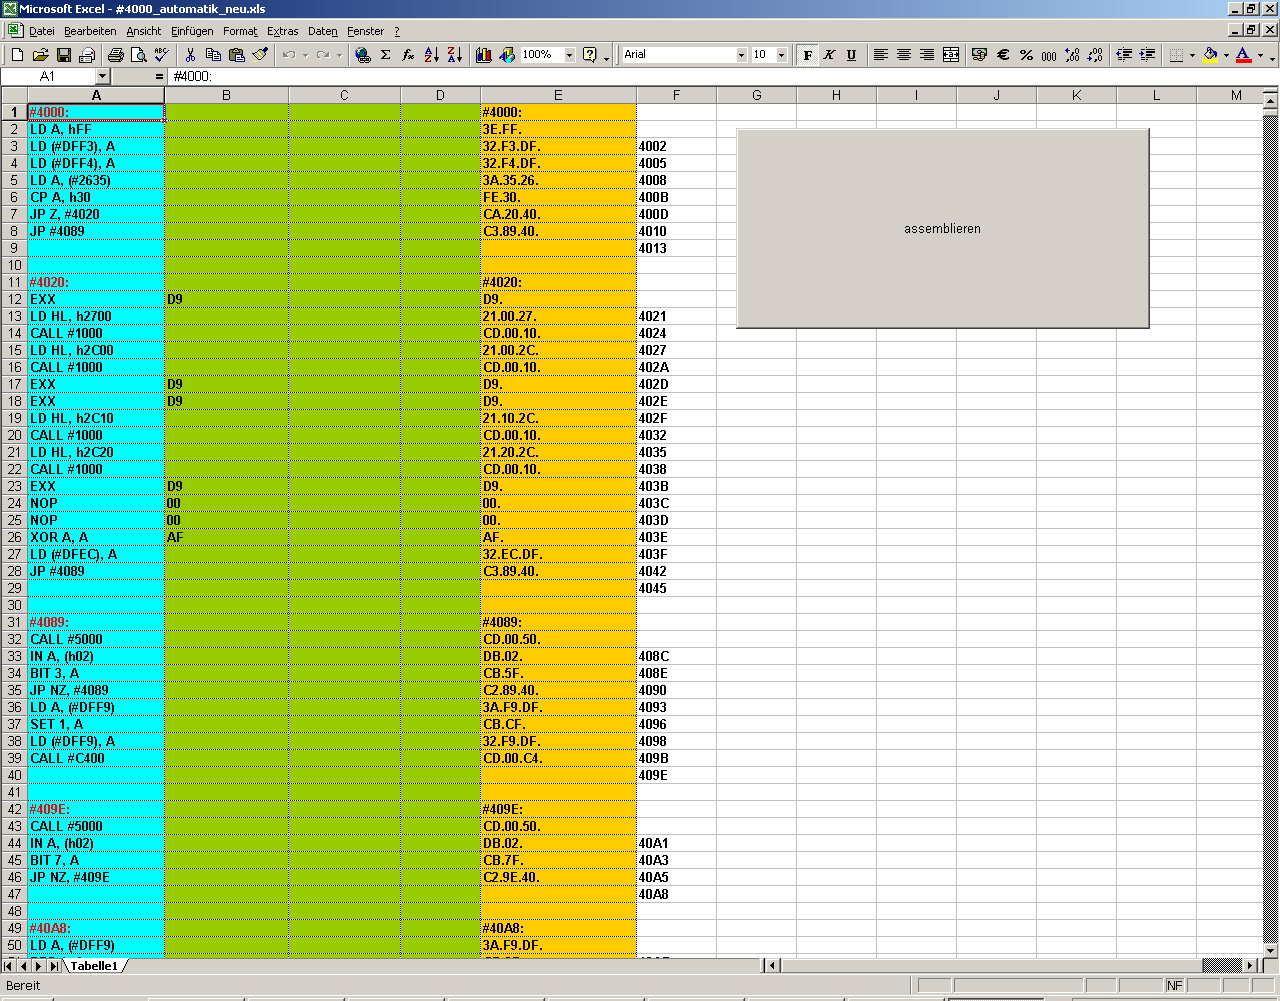Viewport: 1280px width, 1001px height.
Task: Click the yellow fill color bucket
Action: tap(1210, 55)
